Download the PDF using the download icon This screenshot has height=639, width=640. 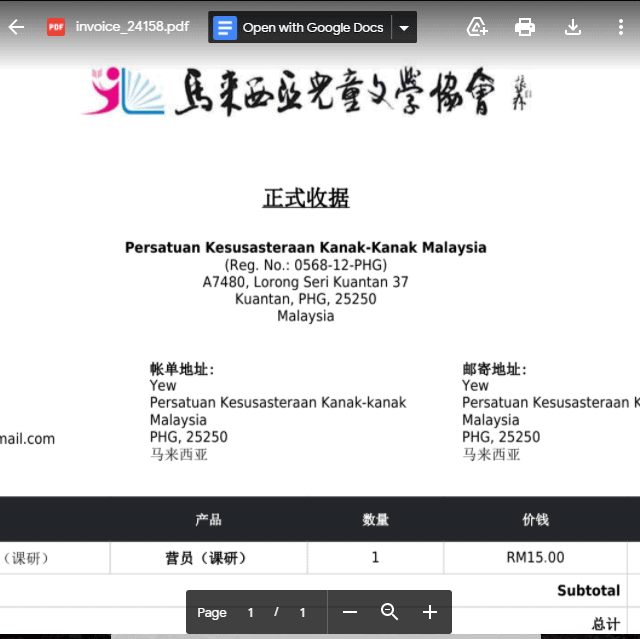pyautogui.click(x=573, y=27)
